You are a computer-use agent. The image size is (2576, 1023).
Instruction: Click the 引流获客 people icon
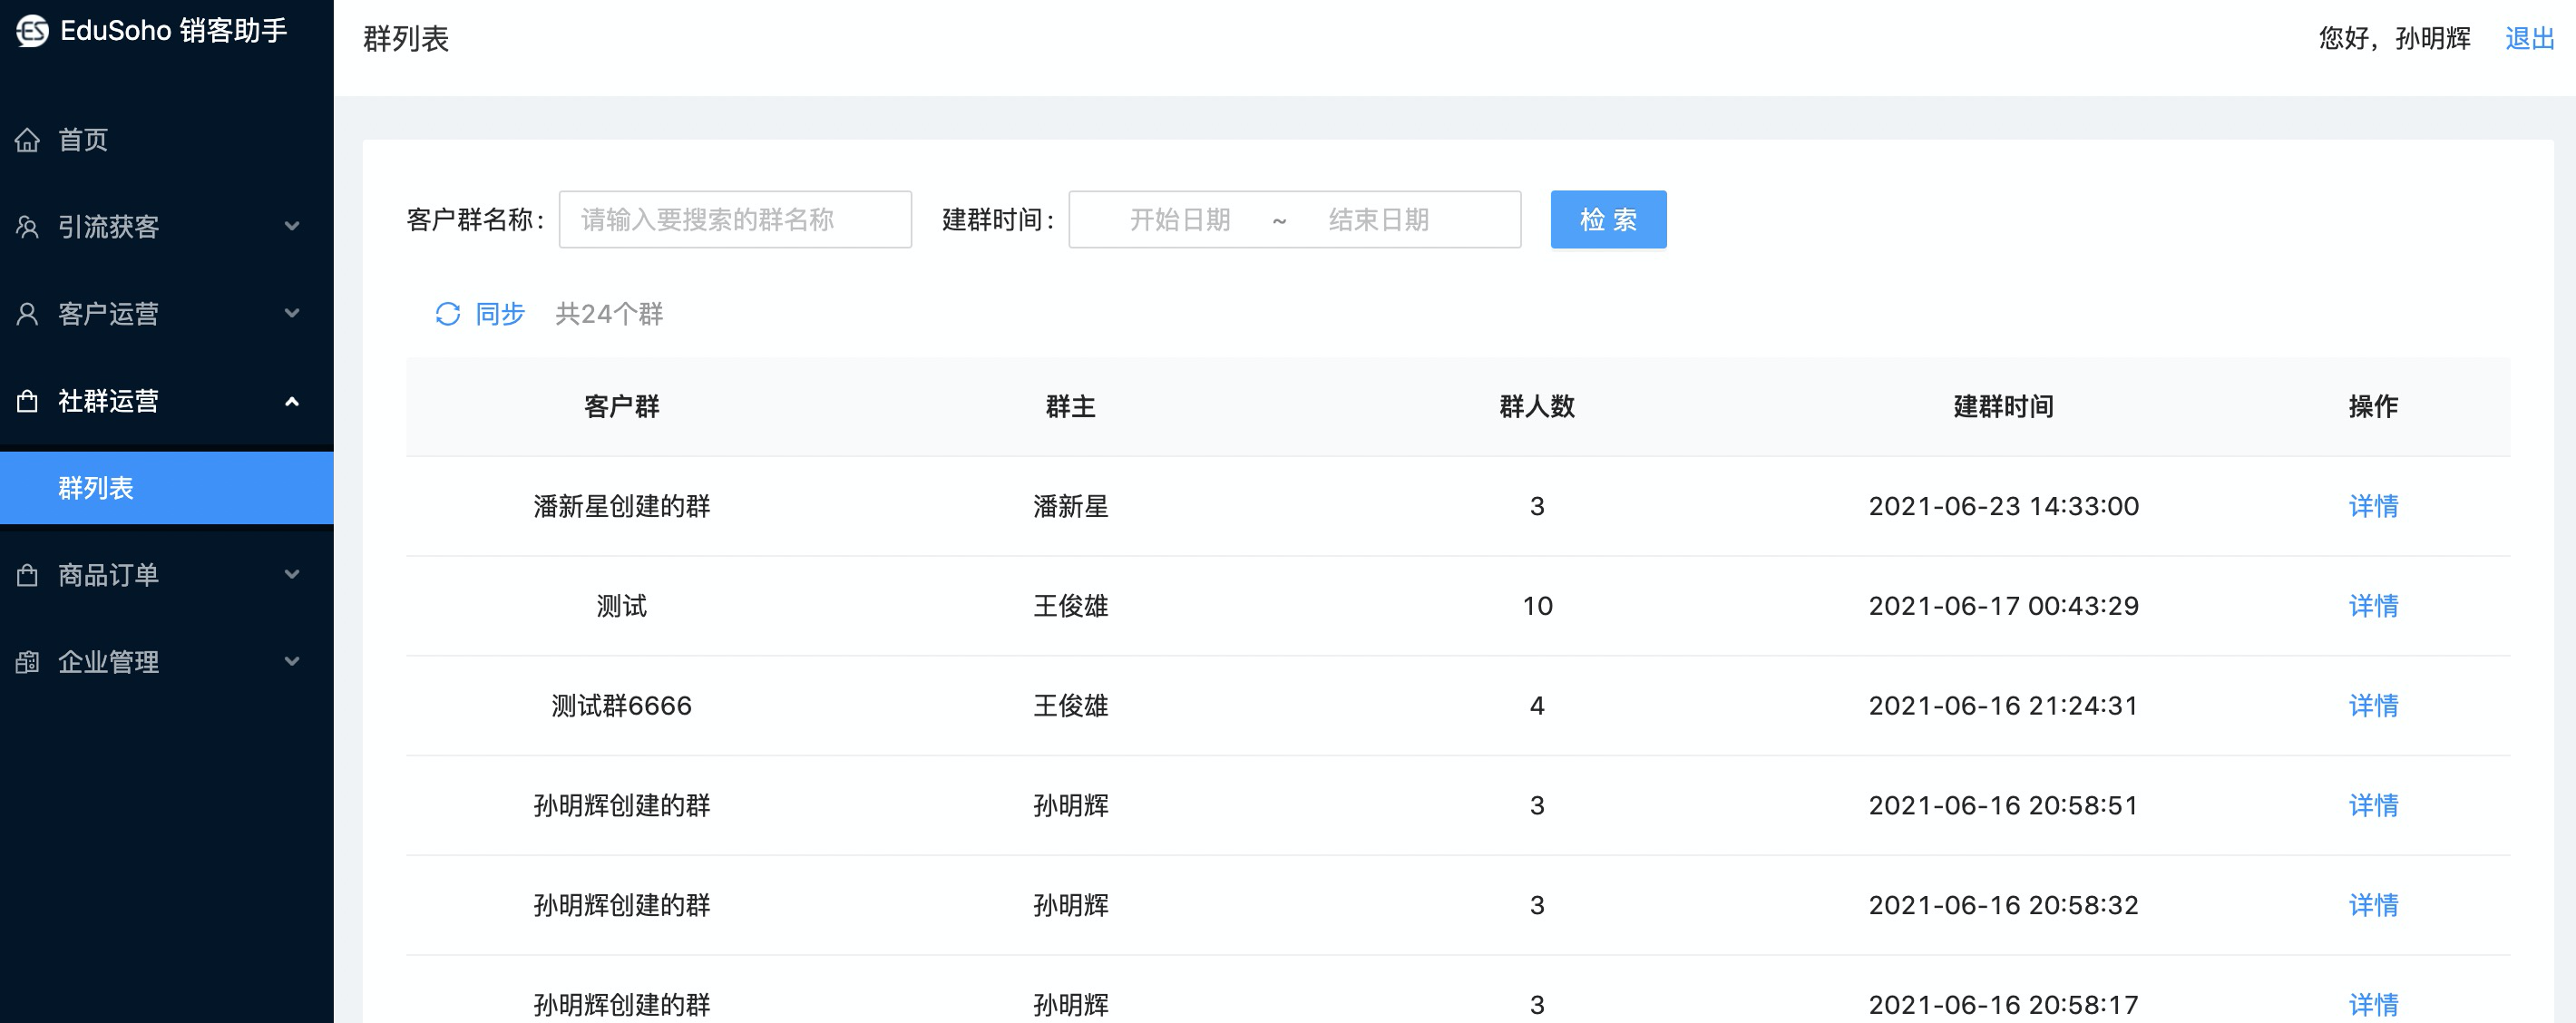(x=28, y=227)
